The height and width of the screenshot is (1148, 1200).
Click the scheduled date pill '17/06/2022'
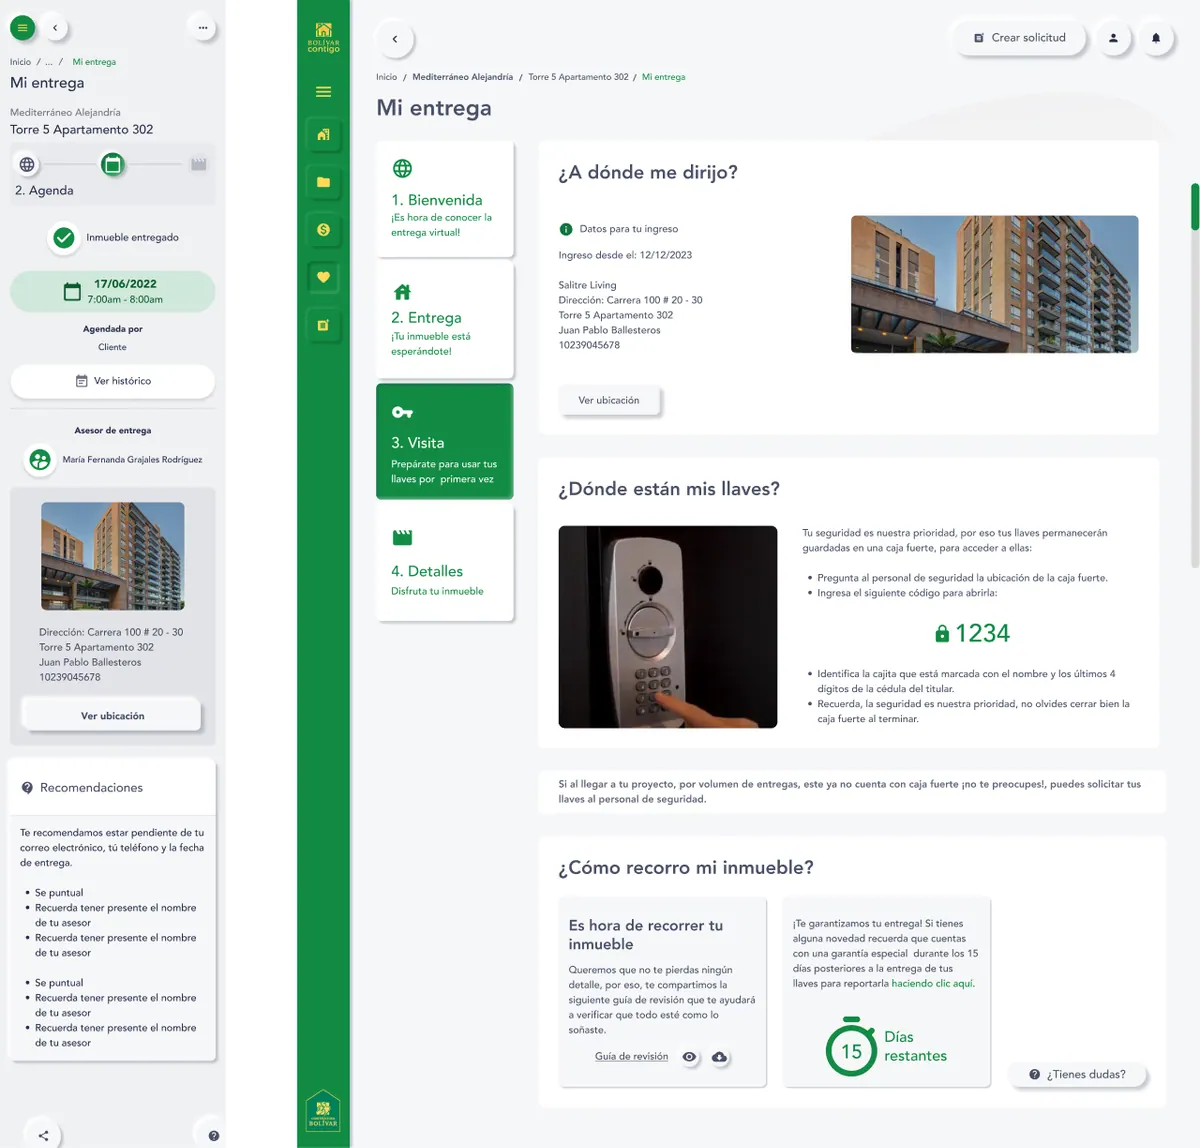(113, 291)
